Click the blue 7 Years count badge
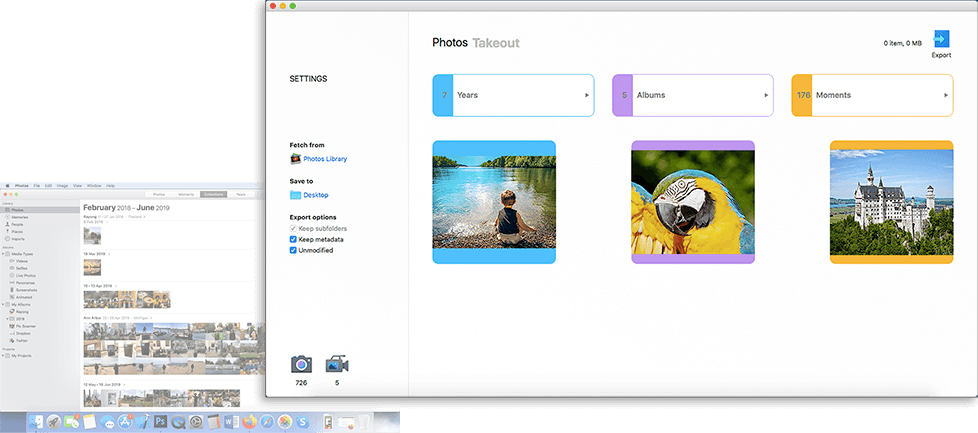Image resolution: width=978 pixels, height=433 pixels. 443,95
